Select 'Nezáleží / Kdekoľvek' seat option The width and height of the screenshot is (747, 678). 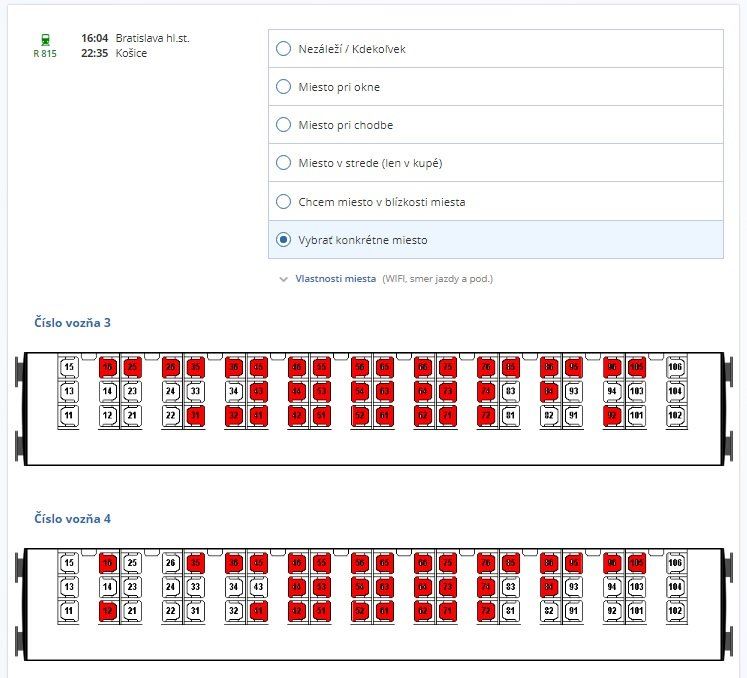pyautogui.click(x=283, y=49)
